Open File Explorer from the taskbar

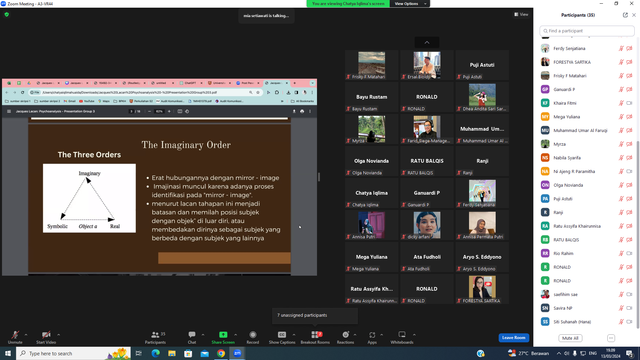coord(172,353)
